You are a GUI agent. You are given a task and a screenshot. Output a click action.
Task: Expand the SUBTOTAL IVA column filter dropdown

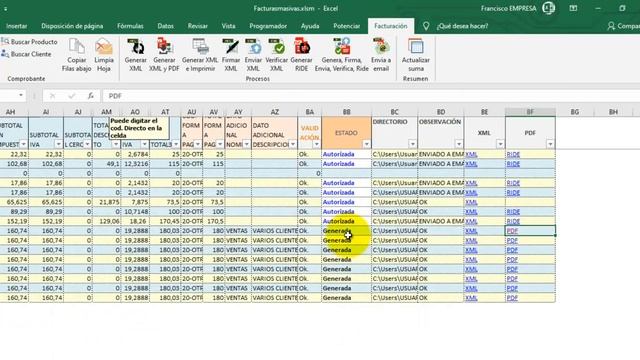58,144
